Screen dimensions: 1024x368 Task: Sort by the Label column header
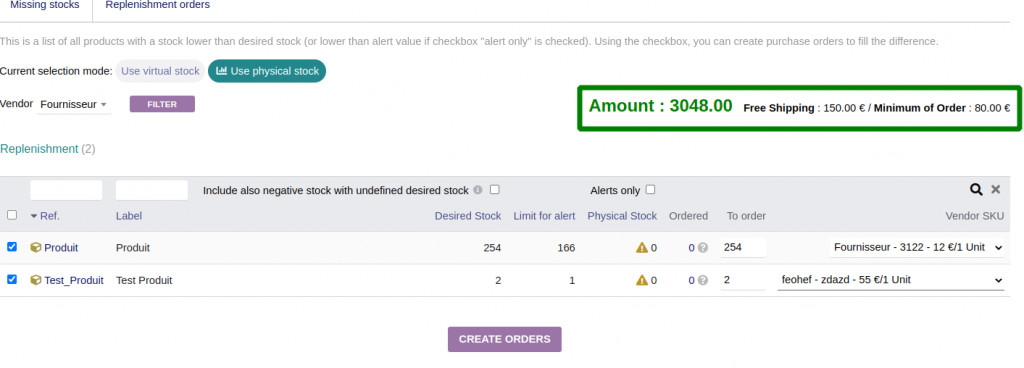(129, 216)
